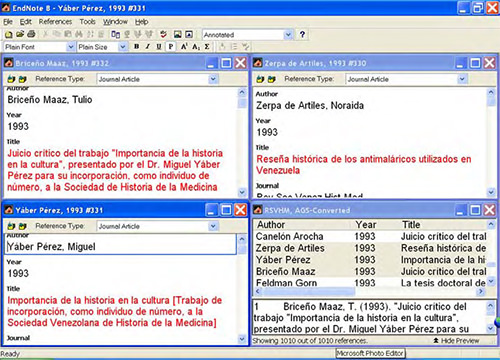The width and height of the screenshot is (500, 360).
Task: Open the Window menu
Action: [x=115, y=22]
